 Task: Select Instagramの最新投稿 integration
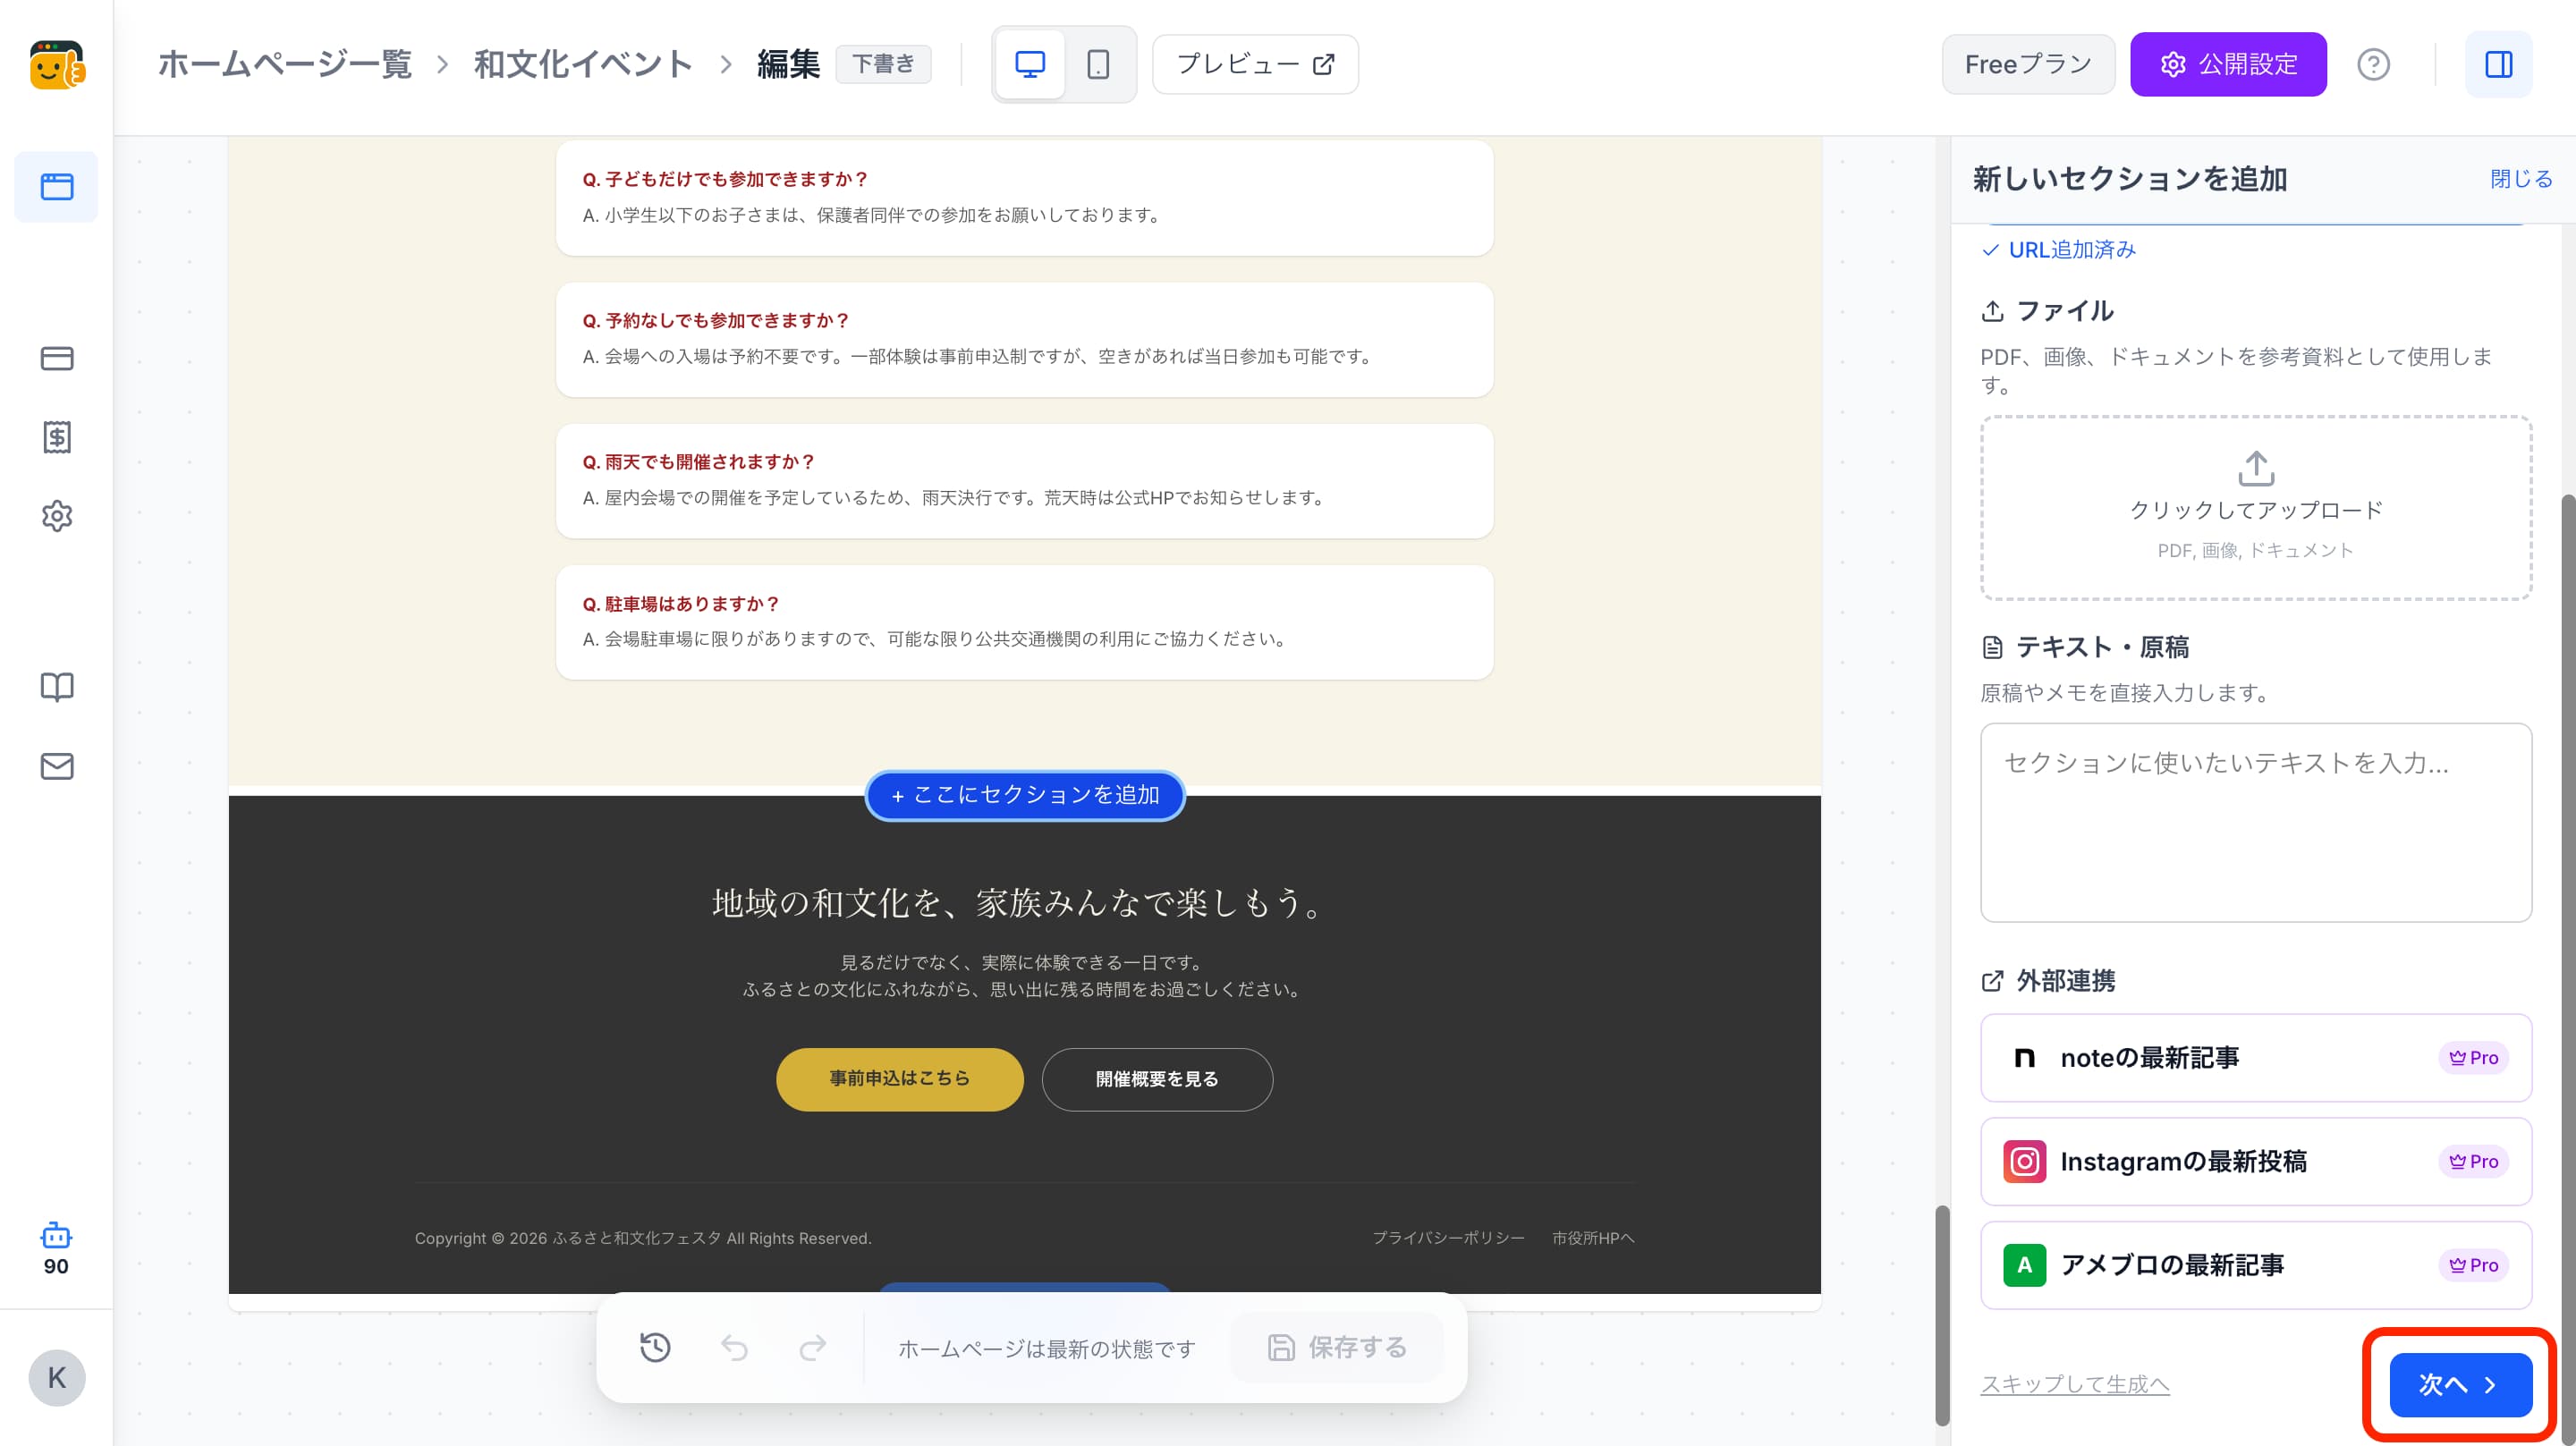(2256, 1161)
